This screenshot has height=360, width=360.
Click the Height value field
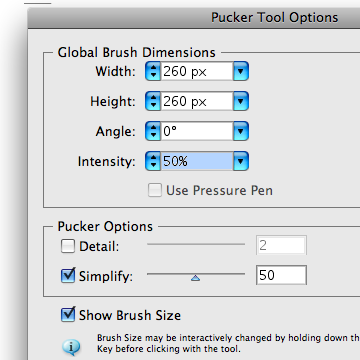tap(197, 101)
